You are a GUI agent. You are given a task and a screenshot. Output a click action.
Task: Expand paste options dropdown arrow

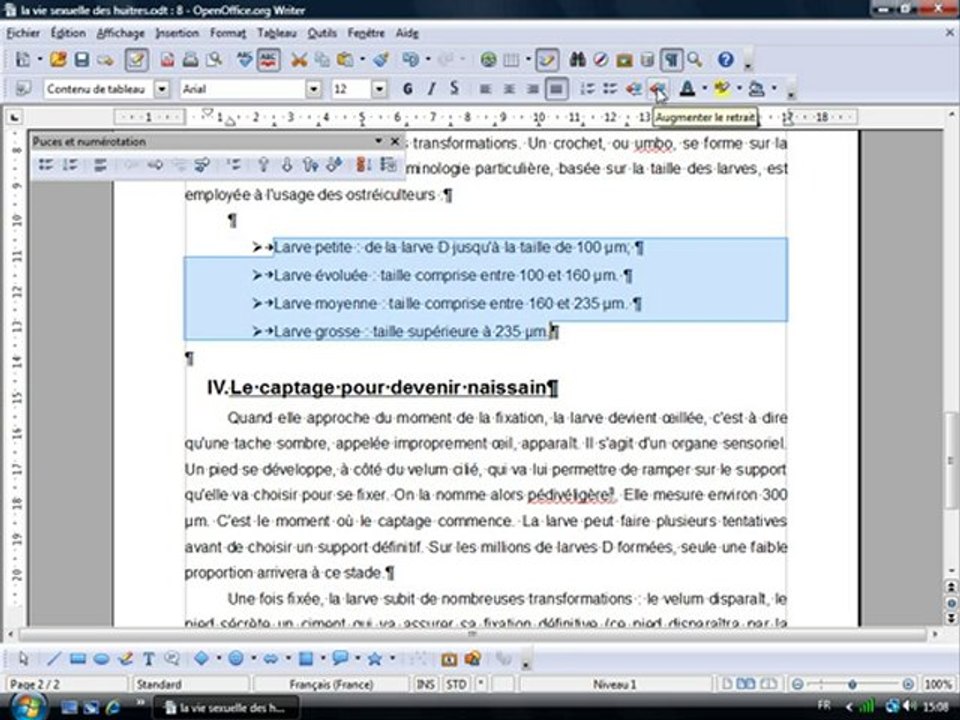(362, 59)
